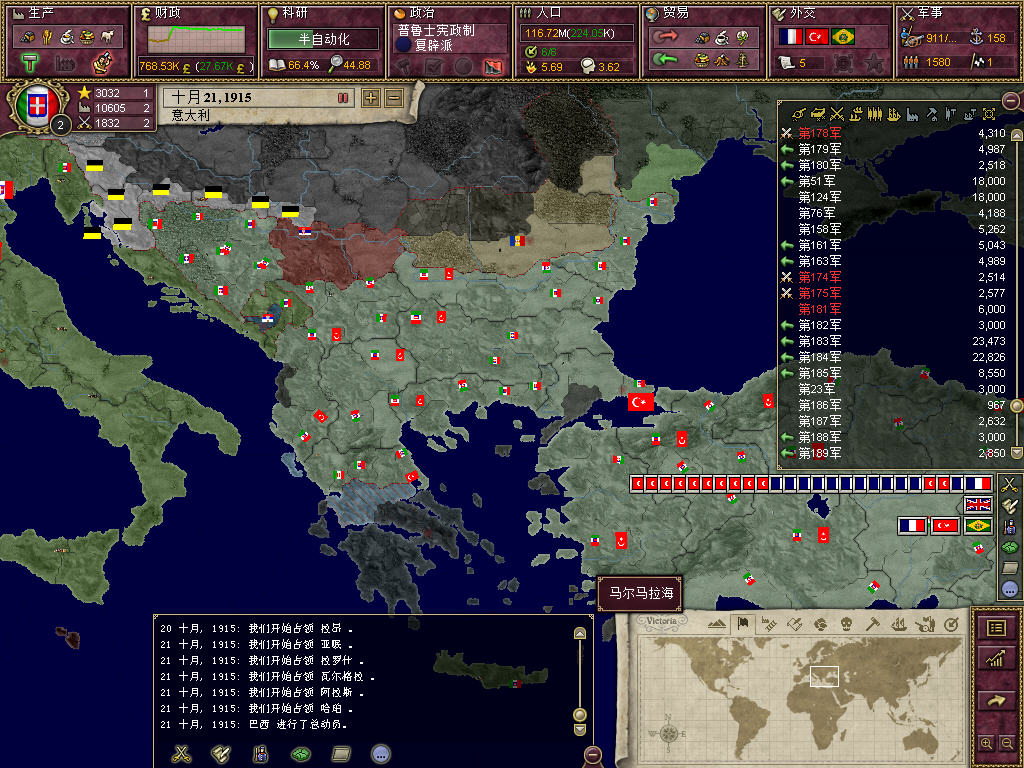Screen dimensions: 1024x768
Task: Click the red political event flag icon
Action: coord(494,66)
